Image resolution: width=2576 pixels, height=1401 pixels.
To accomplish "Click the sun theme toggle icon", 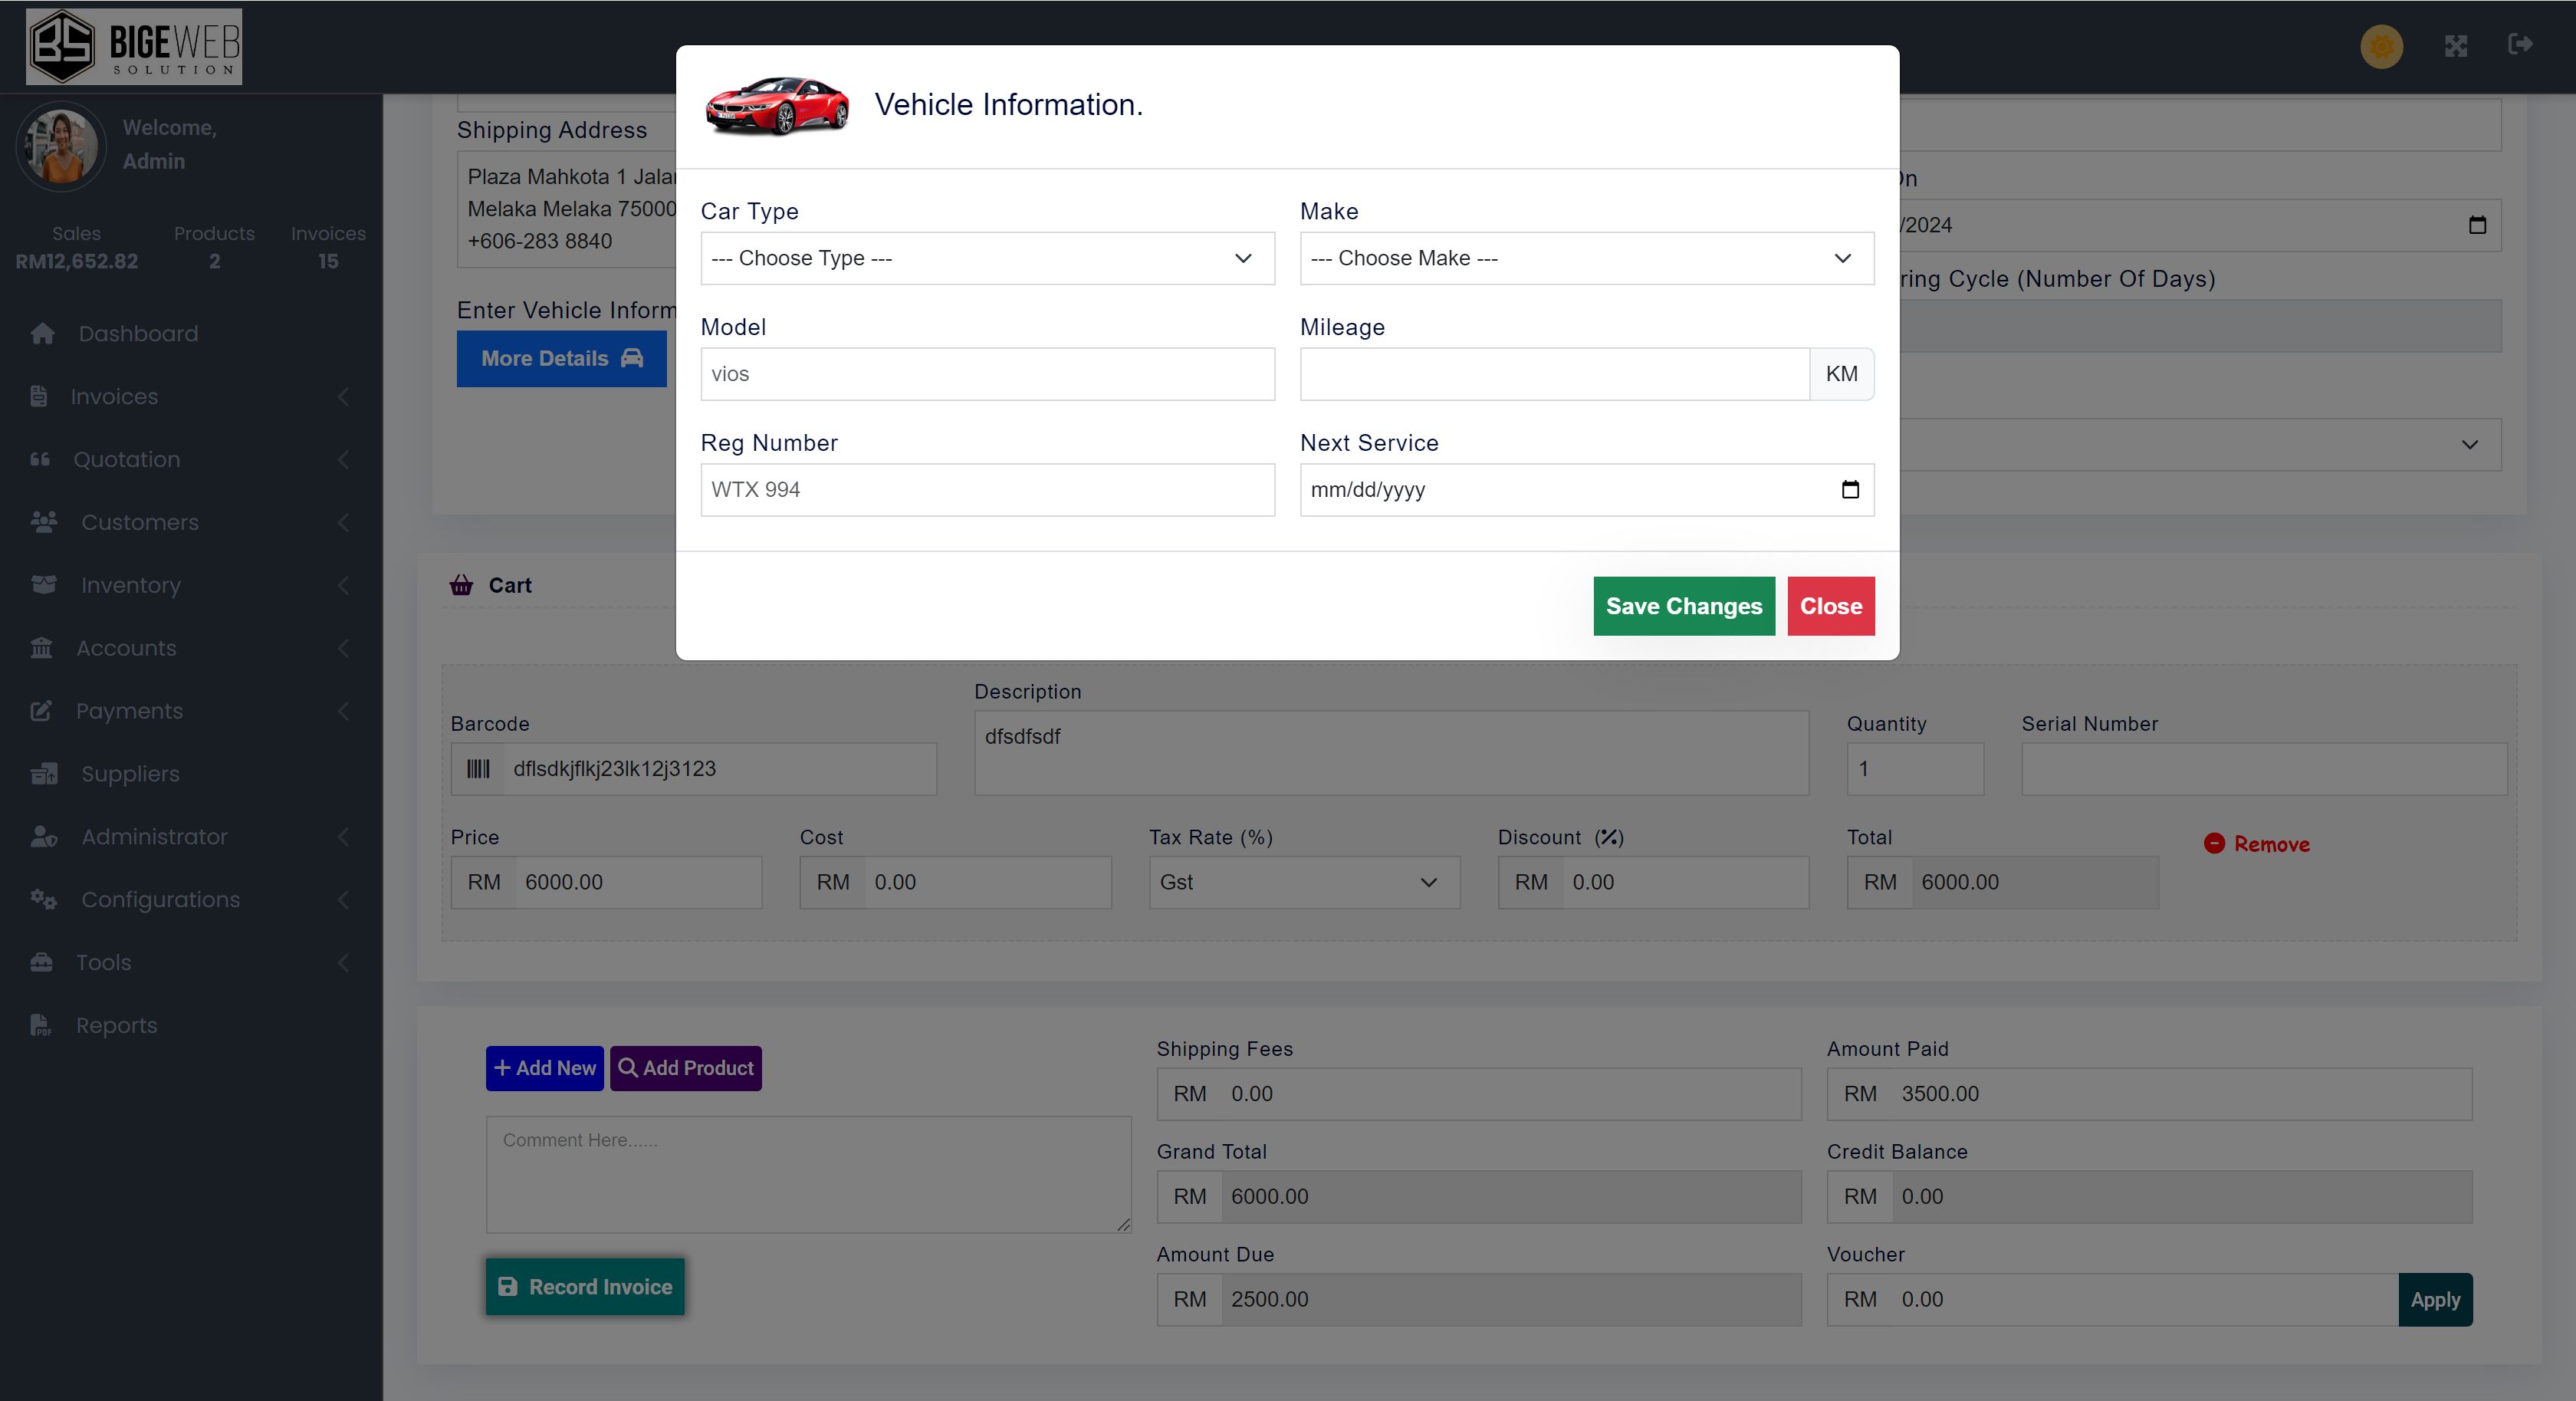I will click(x=2381, y=46).
